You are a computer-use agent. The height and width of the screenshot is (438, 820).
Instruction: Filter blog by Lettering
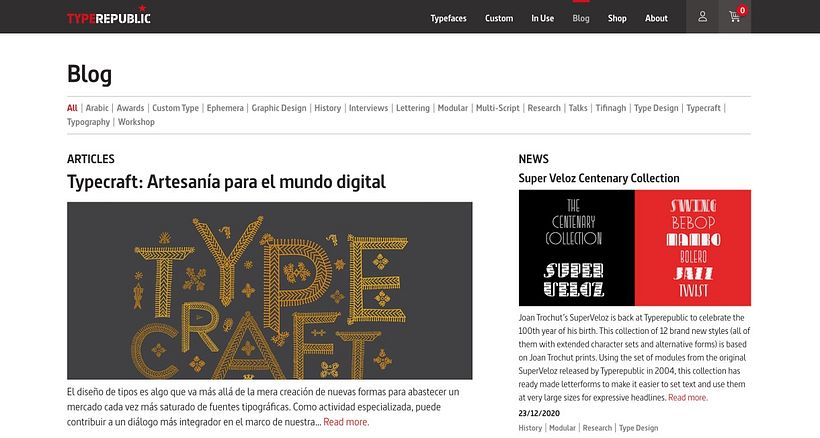[x=413, y=108]
